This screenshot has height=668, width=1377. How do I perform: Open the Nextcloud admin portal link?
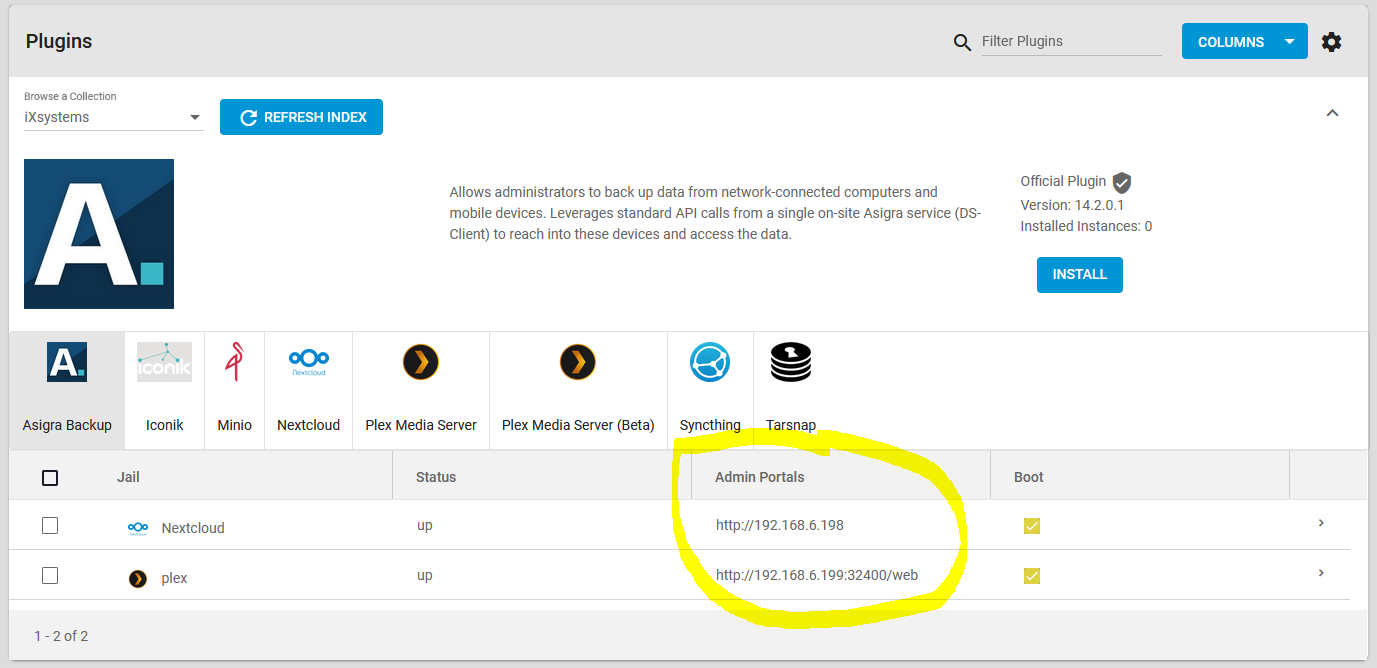[780, 525]
